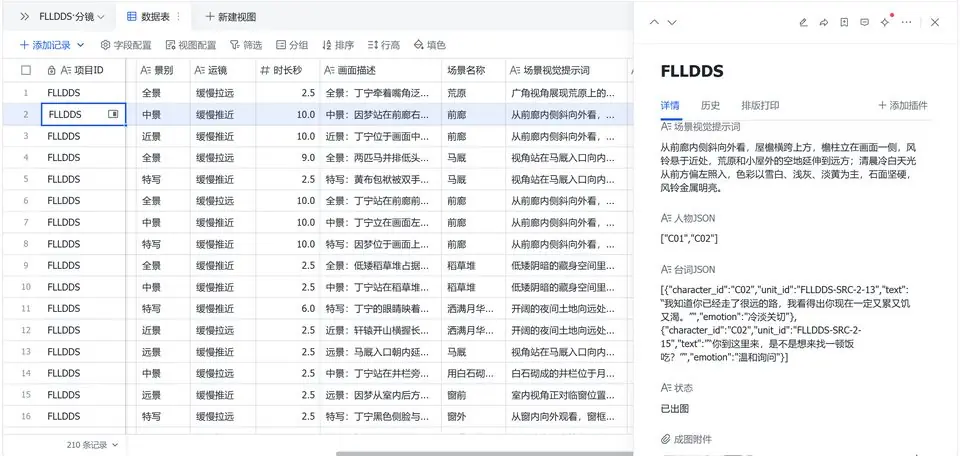Click row 14 description starting 中景：丁宁站在井栏旁
This screenshot has height=456, width=960.
coord(380,373)
